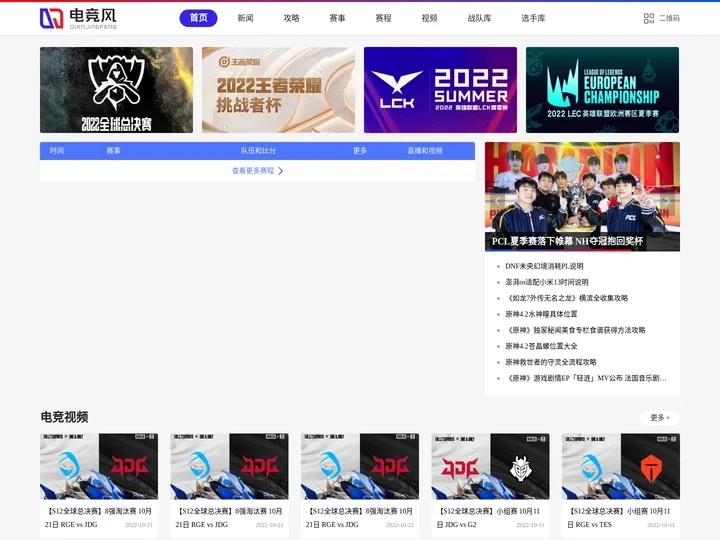720x540 pixels.
Task: Open title 小组赛 10月11日 RGE vs TES
Action: tap(619, 518)
